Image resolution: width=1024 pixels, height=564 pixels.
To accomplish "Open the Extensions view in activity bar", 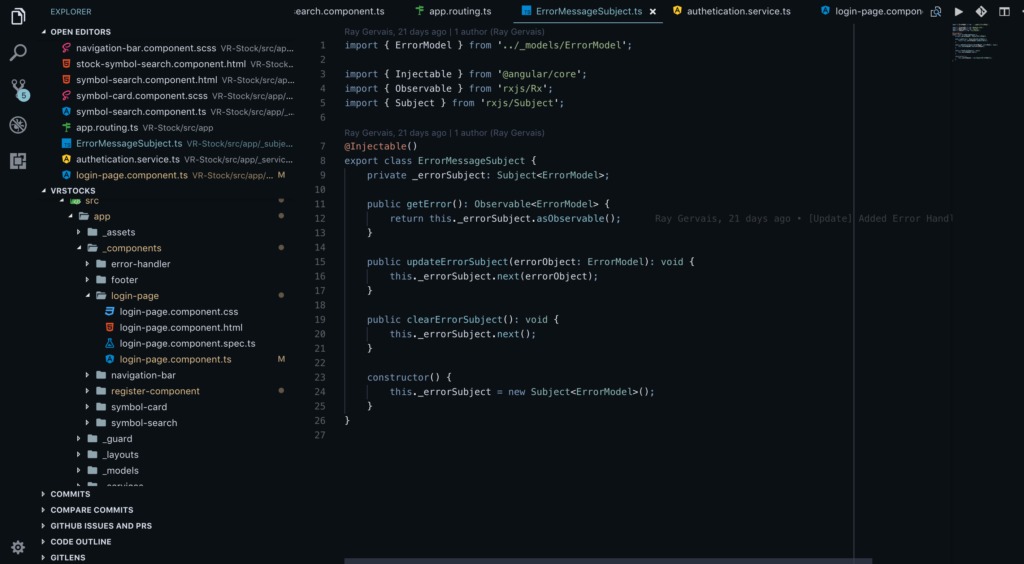I will [x=18, y=161].
